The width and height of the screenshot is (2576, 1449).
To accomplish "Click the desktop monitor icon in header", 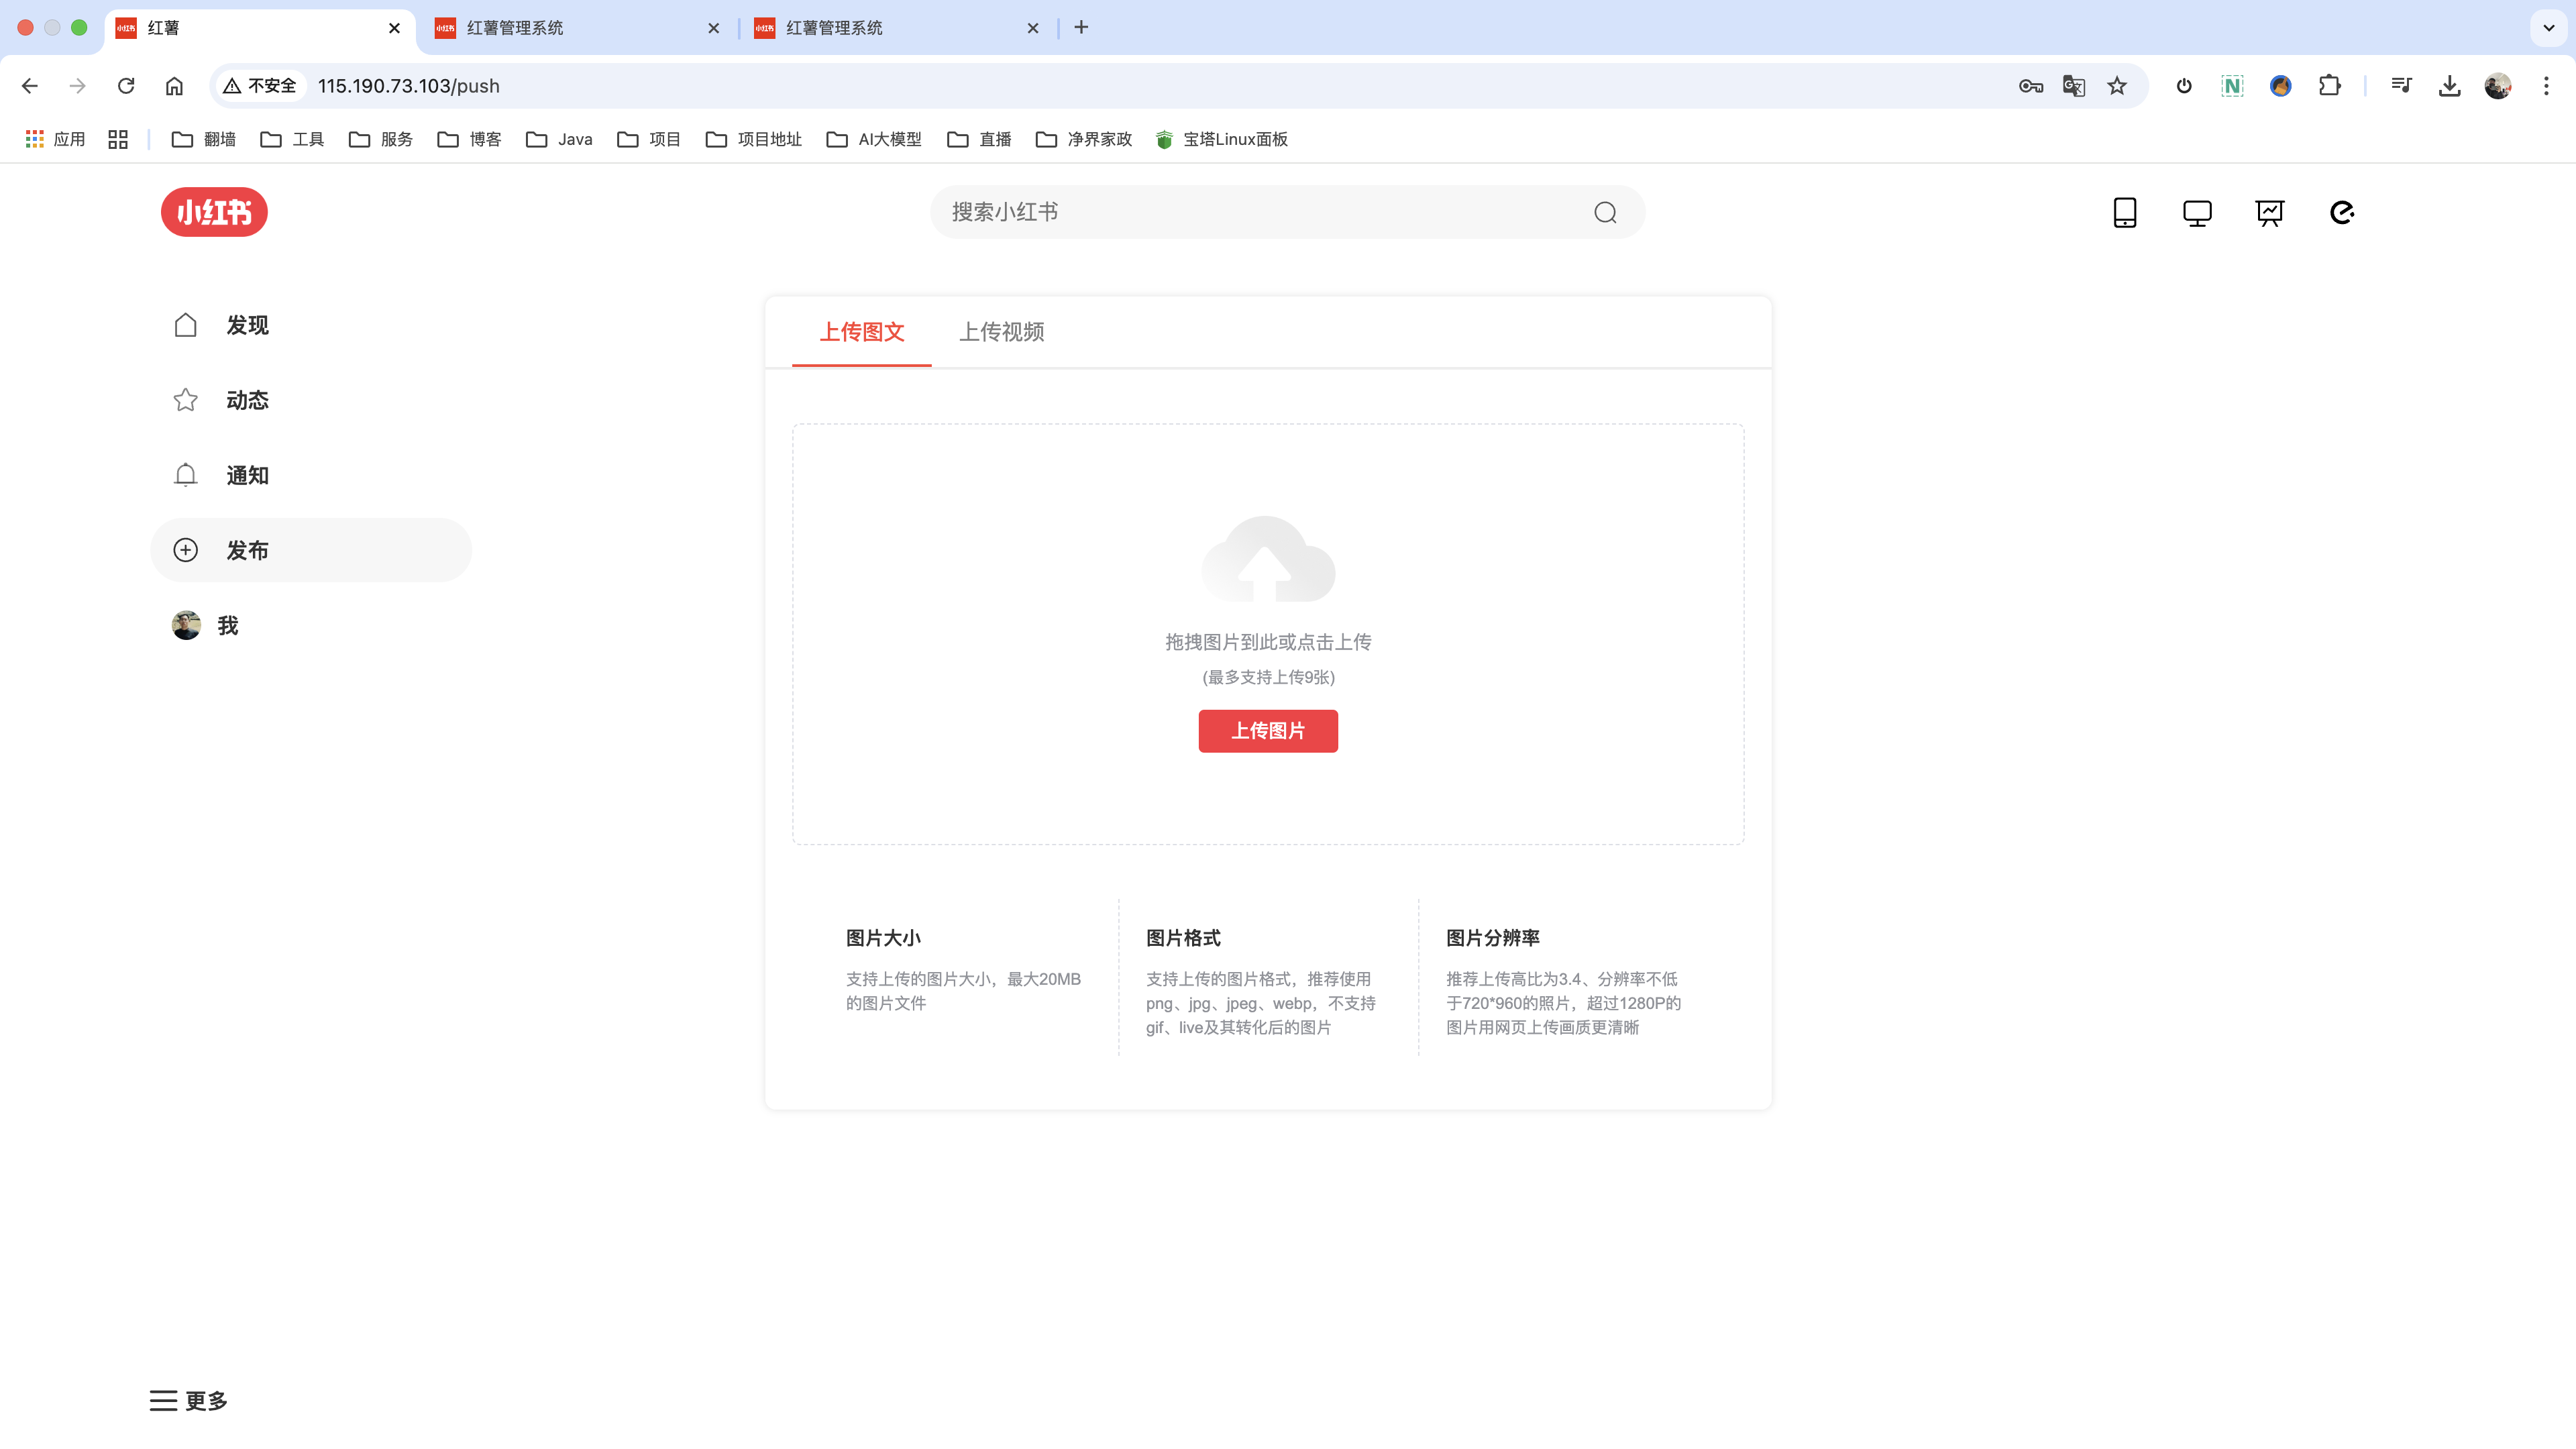I will click(2197, 212).
